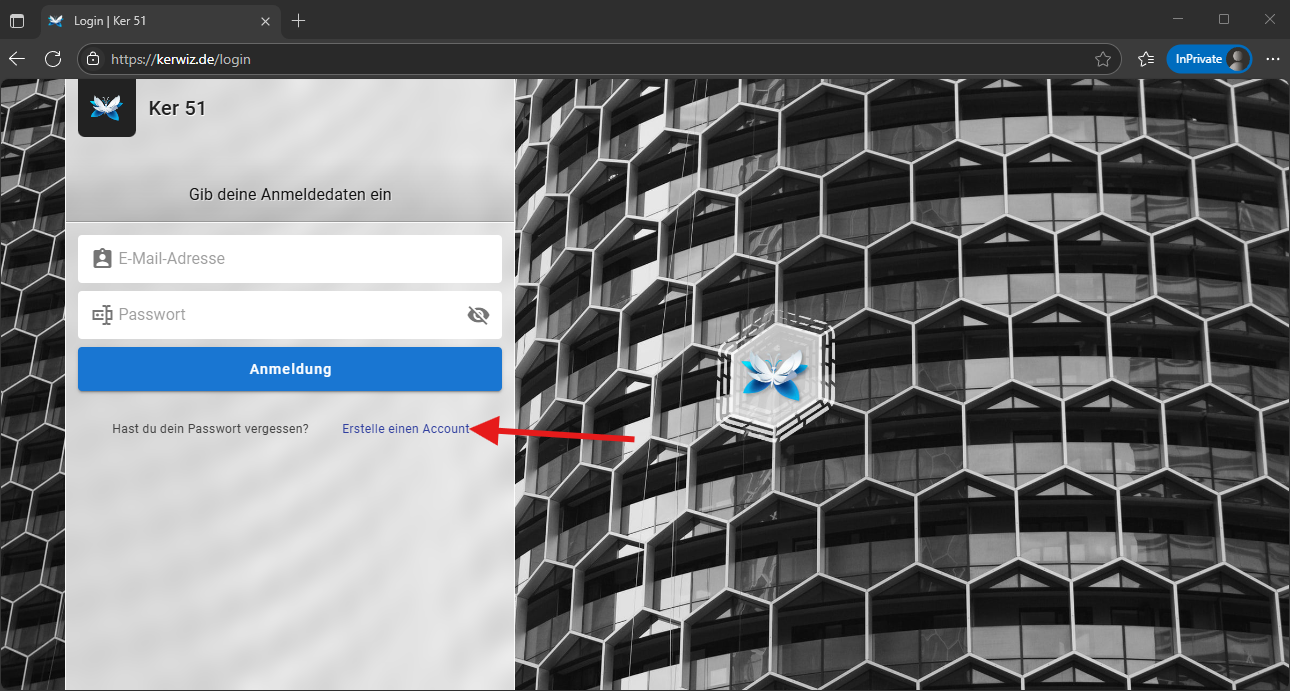This screenshot has width=1290, height=691.
Task: Click the InPrivate profile button
Action: point(1208,59)
